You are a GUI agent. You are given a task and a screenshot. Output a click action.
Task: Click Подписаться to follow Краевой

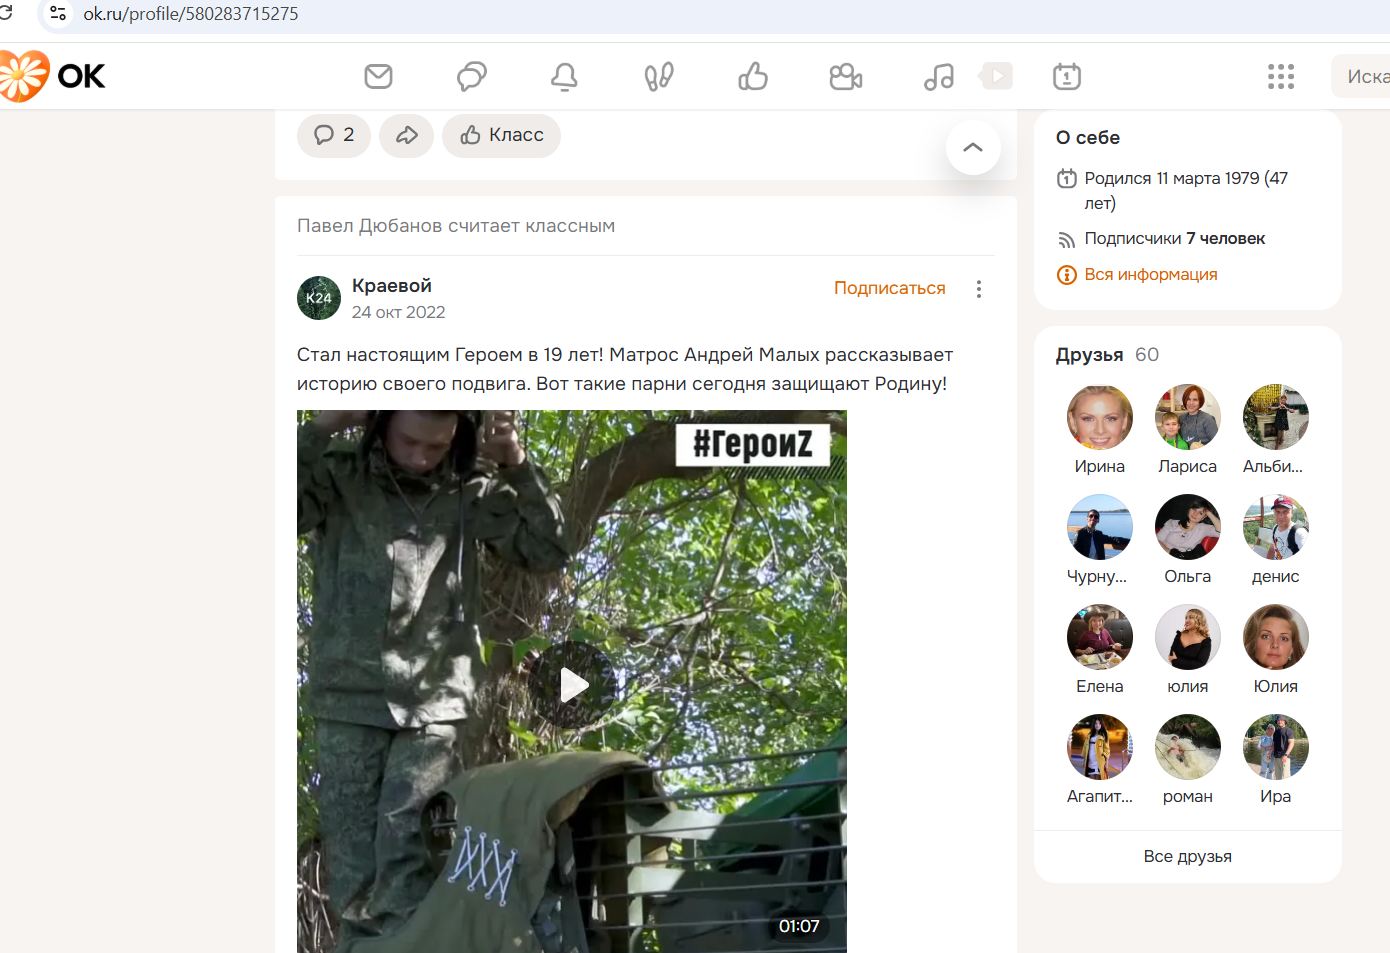tap(889, 288)
